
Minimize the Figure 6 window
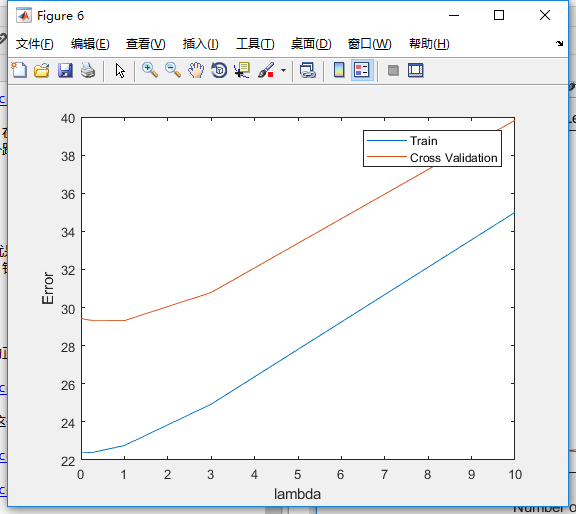click(454, 15)
